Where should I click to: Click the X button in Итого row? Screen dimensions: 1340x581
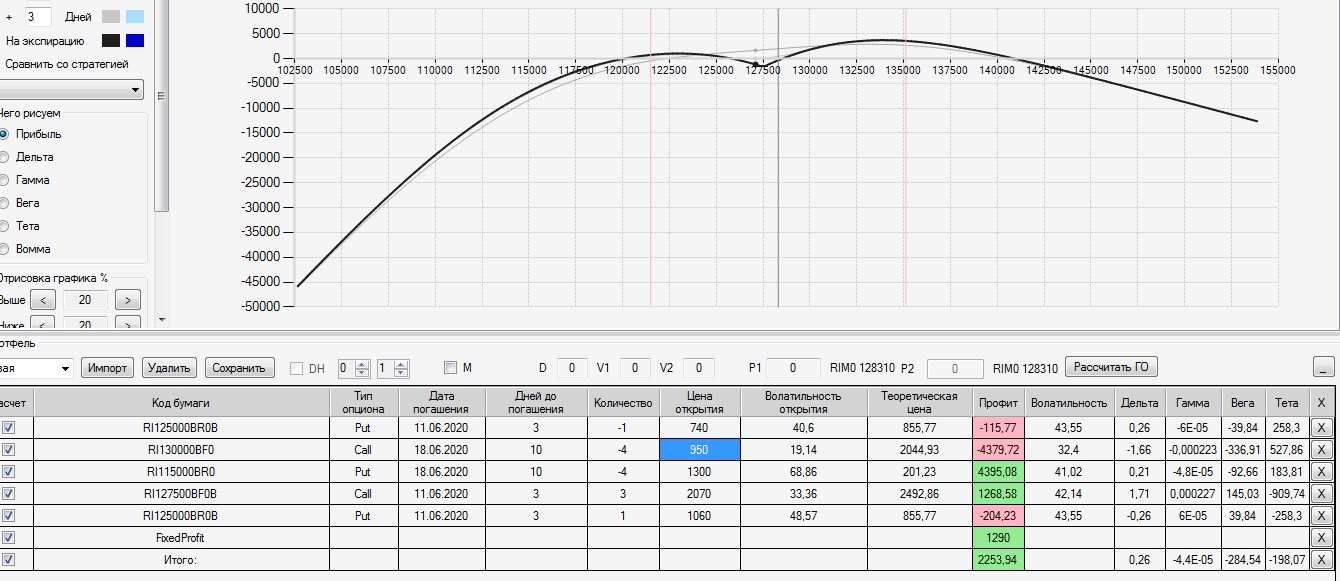1321,560
